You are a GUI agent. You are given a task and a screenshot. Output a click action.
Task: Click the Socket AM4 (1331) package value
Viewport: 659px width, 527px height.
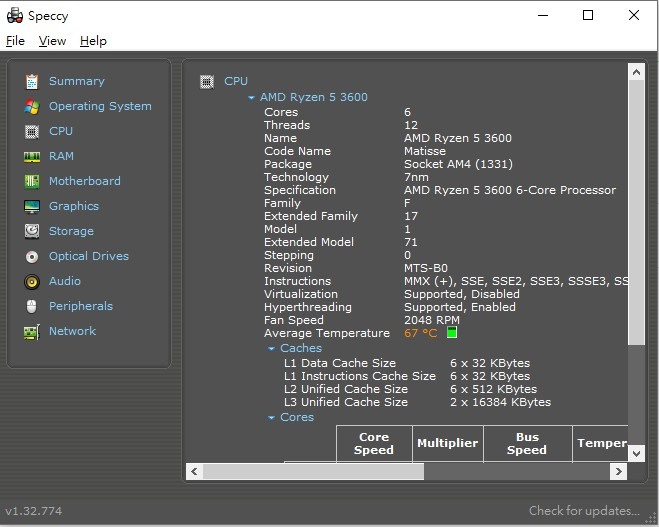point(458,164)
